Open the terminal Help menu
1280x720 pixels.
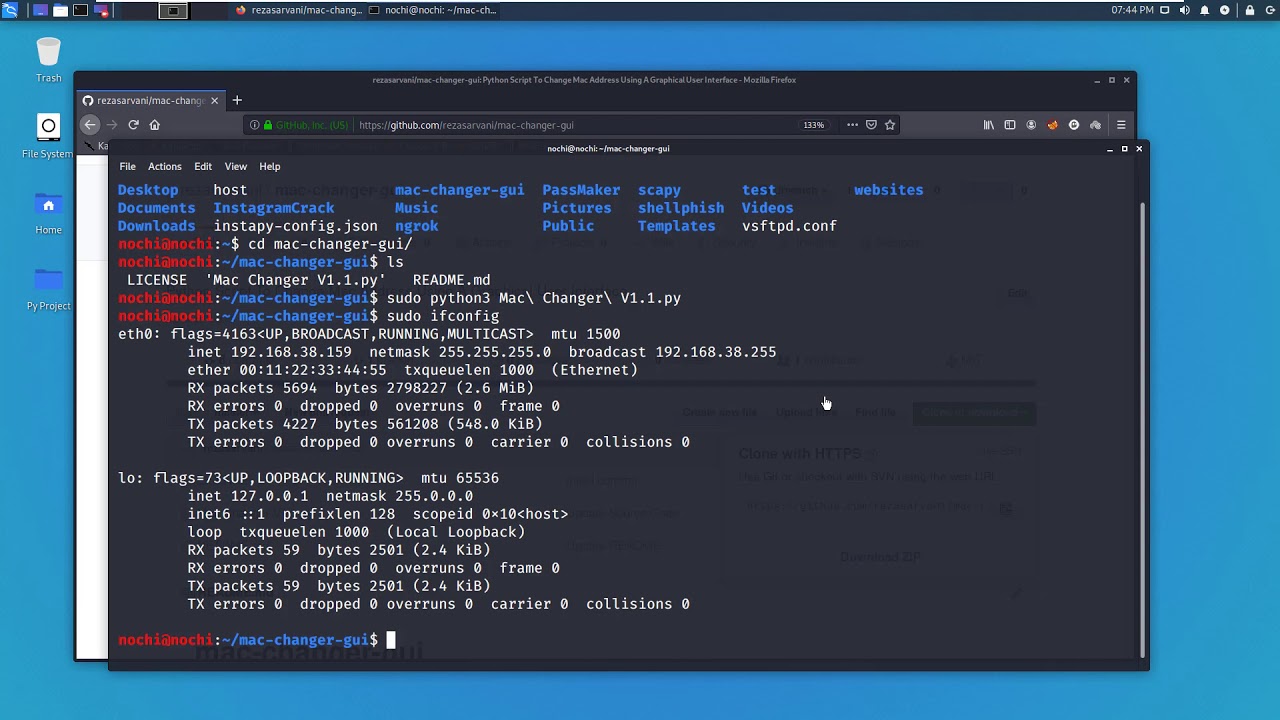(x=270, y=166)
